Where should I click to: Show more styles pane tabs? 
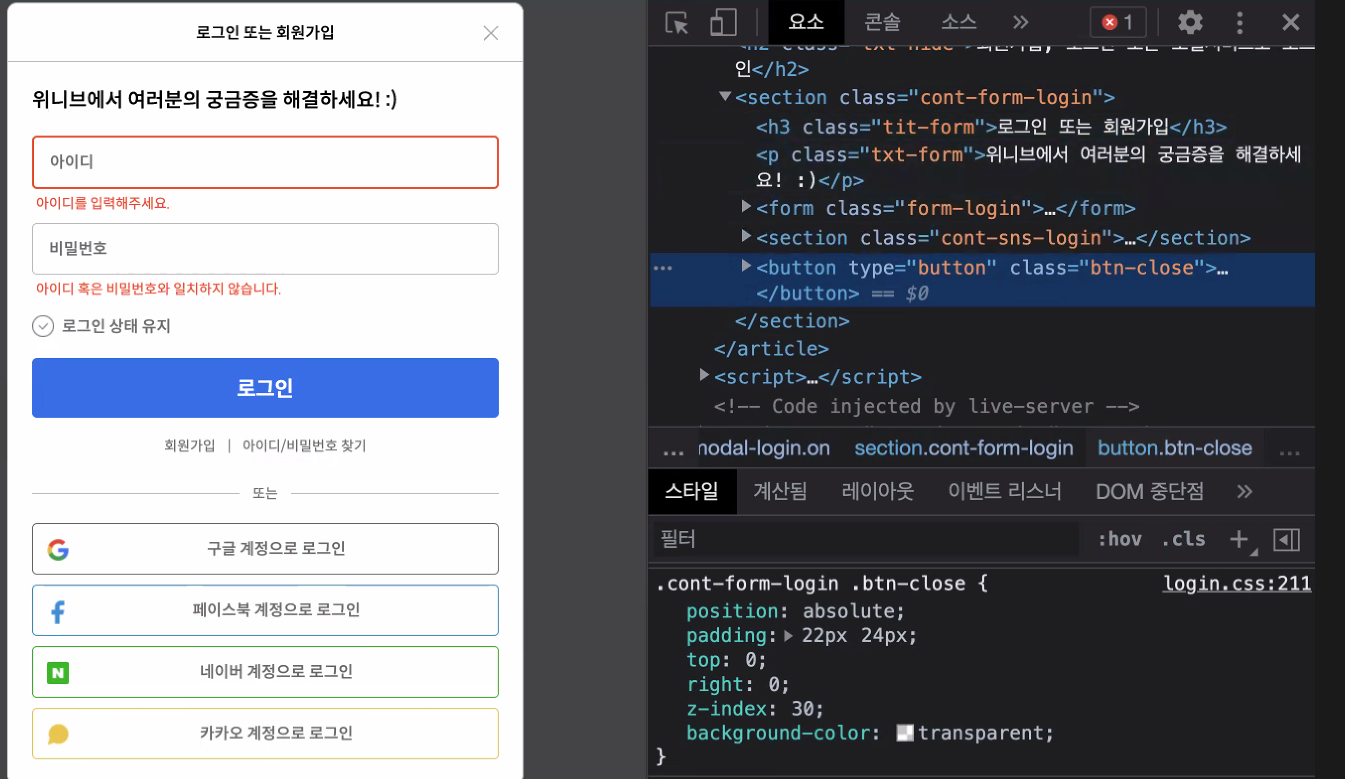1244,491
